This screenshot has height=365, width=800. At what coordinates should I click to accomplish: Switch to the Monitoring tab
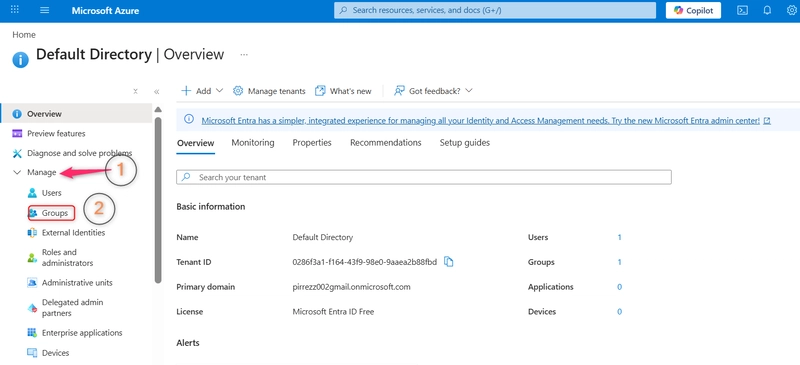coord(253,143)
